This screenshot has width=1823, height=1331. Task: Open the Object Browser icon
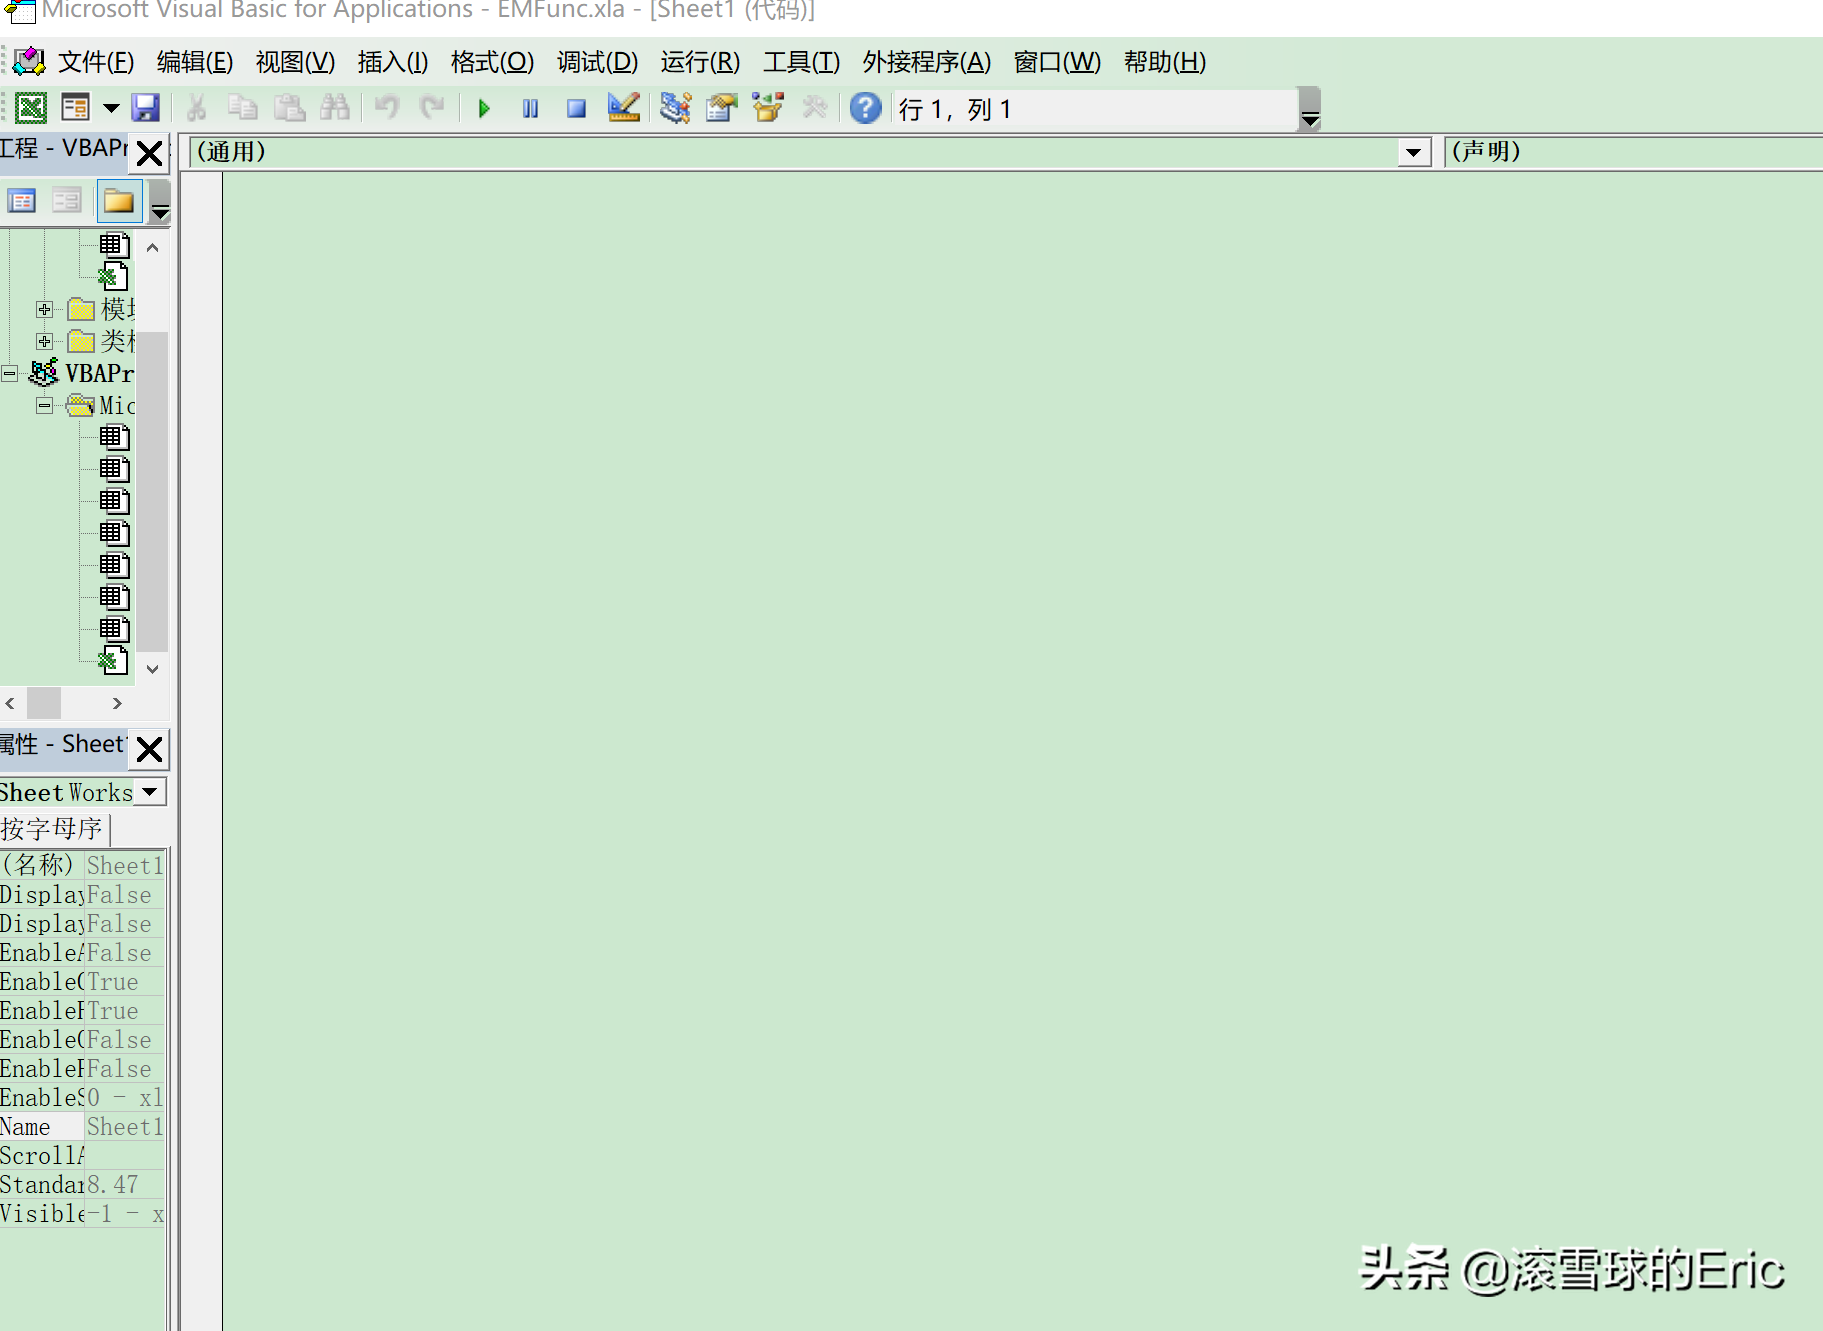click(x=768, y=108)
